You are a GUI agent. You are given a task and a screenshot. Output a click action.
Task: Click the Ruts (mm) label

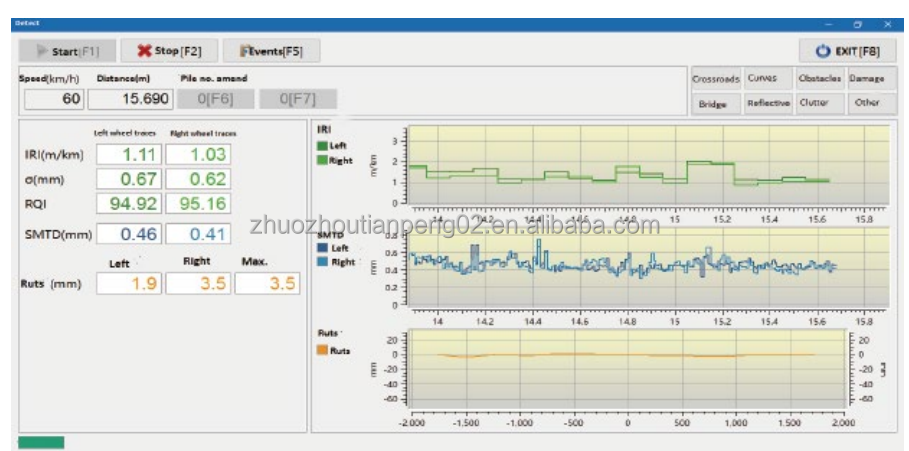coord(51,284)
